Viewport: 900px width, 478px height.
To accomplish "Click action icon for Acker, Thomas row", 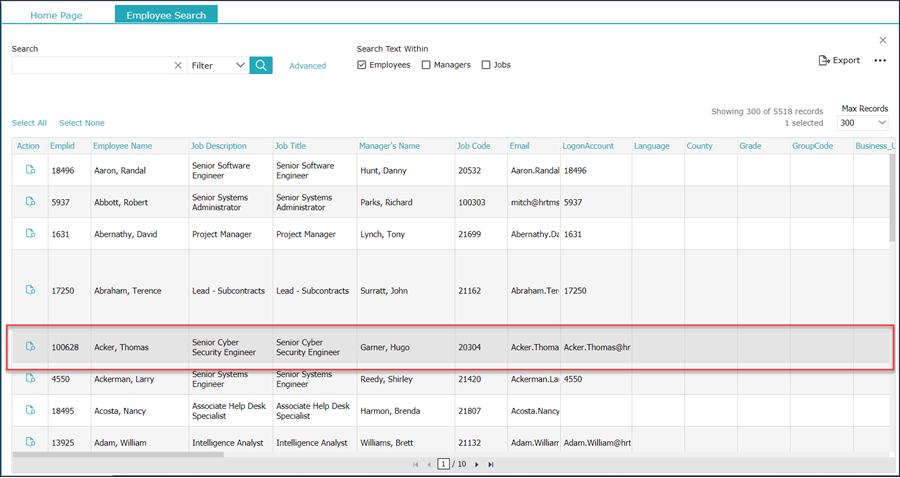I will pyautogui.click(x=30, y=347).
